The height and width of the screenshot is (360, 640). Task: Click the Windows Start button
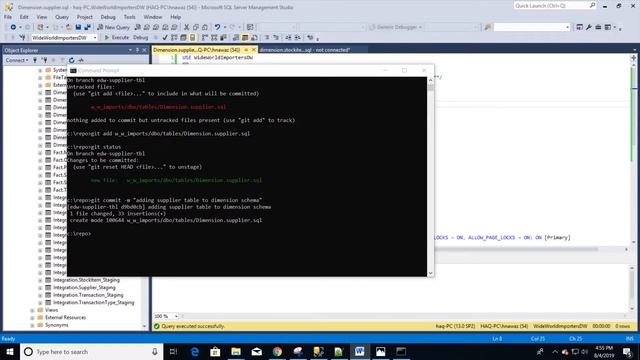pos(10,351)
